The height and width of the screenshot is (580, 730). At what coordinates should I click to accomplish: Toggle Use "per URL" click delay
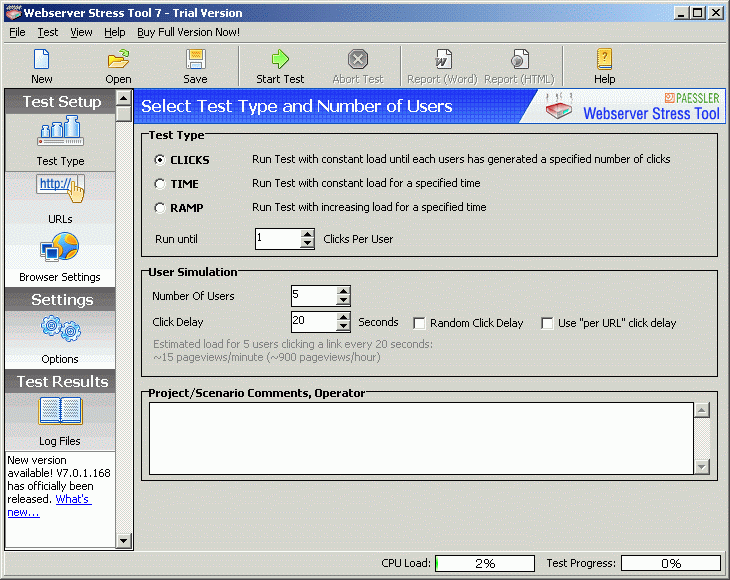tap(547, 323)
